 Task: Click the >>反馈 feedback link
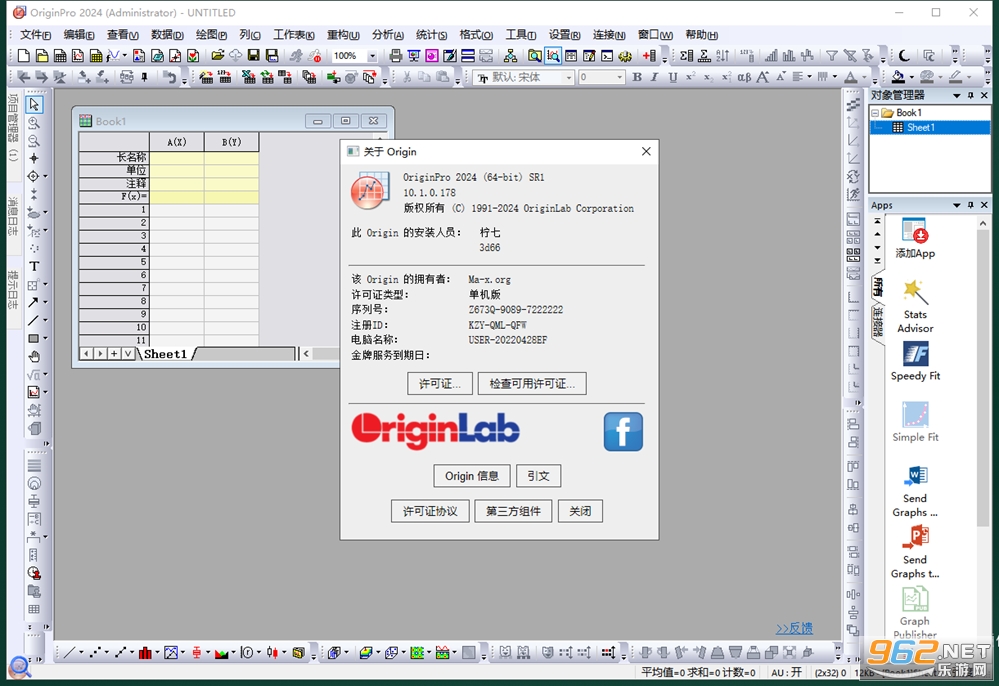pyautogui.click(x=794, y=628)
